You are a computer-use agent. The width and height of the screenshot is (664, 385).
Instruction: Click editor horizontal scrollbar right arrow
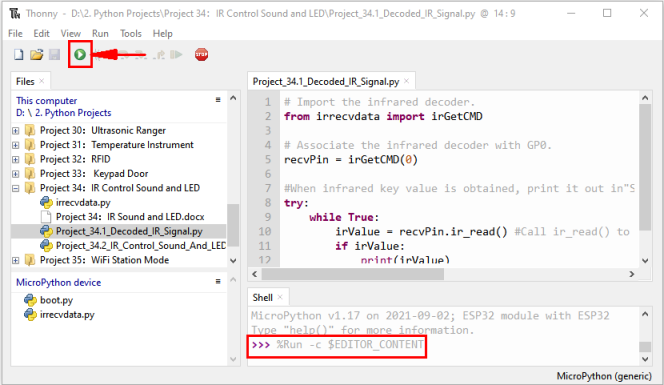tap(632, 274)
